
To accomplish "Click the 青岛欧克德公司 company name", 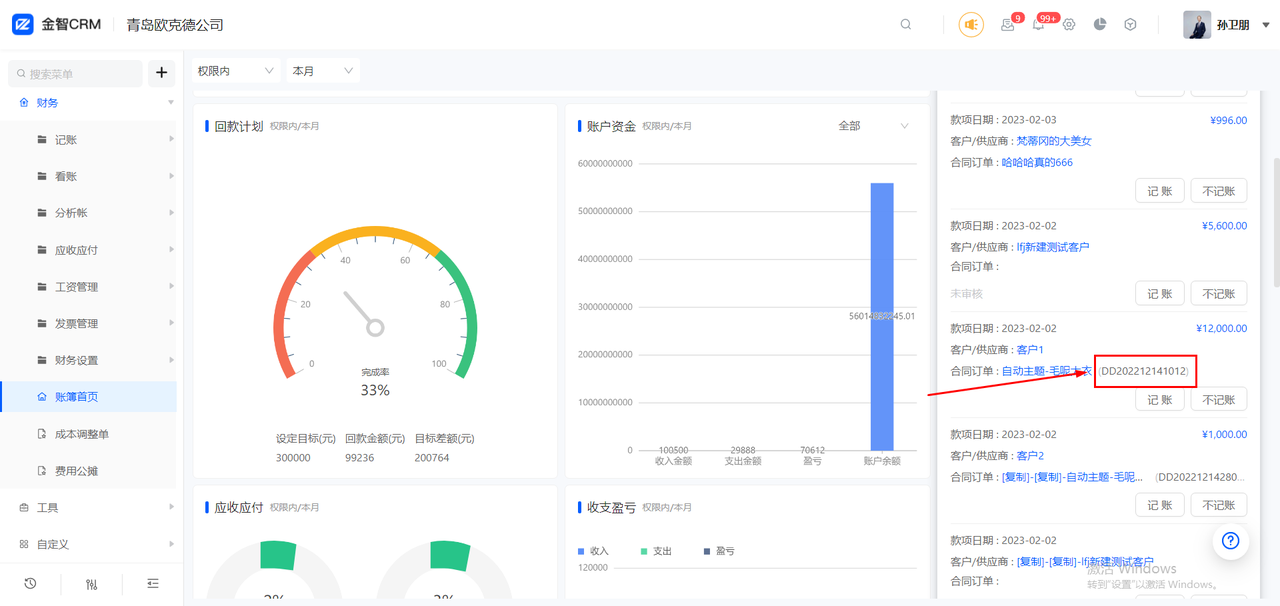I will click(175, 25).
